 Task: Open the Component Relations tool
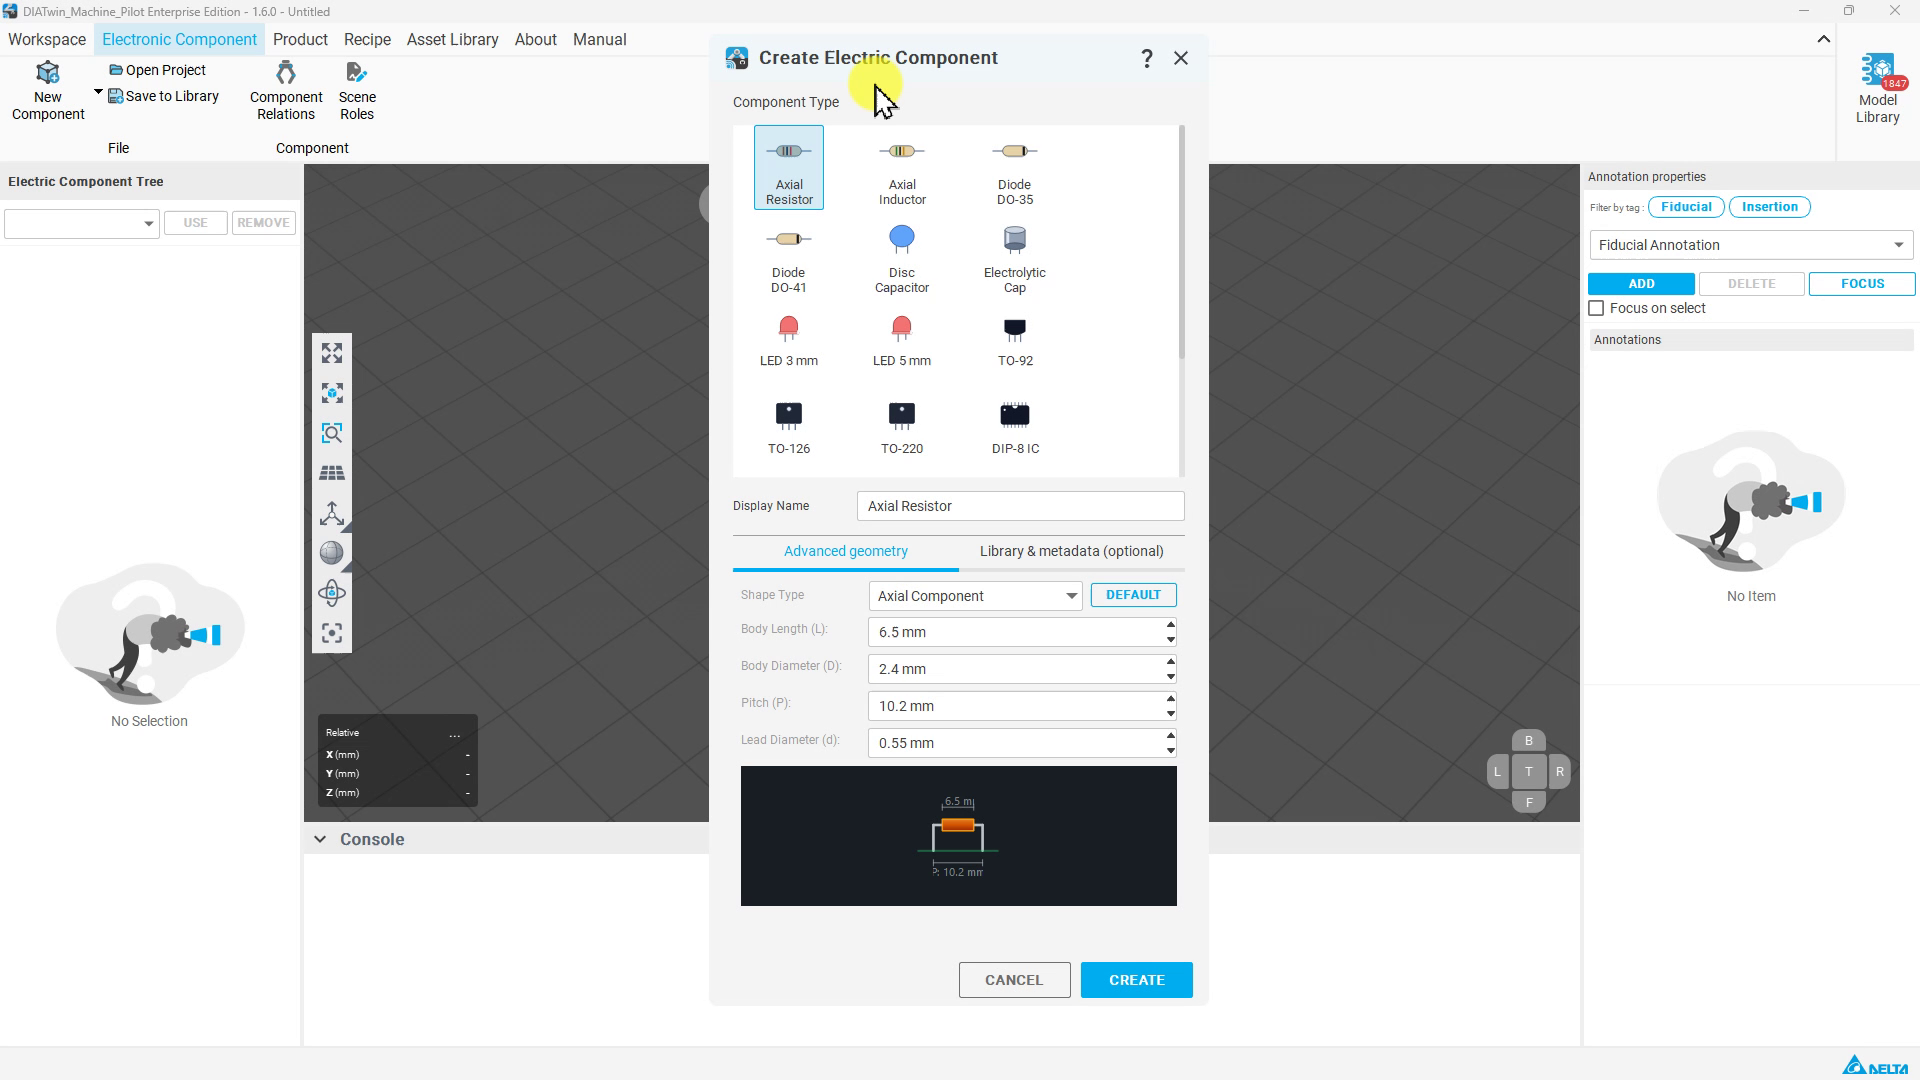pyautogui.click(x=286, y=91)
